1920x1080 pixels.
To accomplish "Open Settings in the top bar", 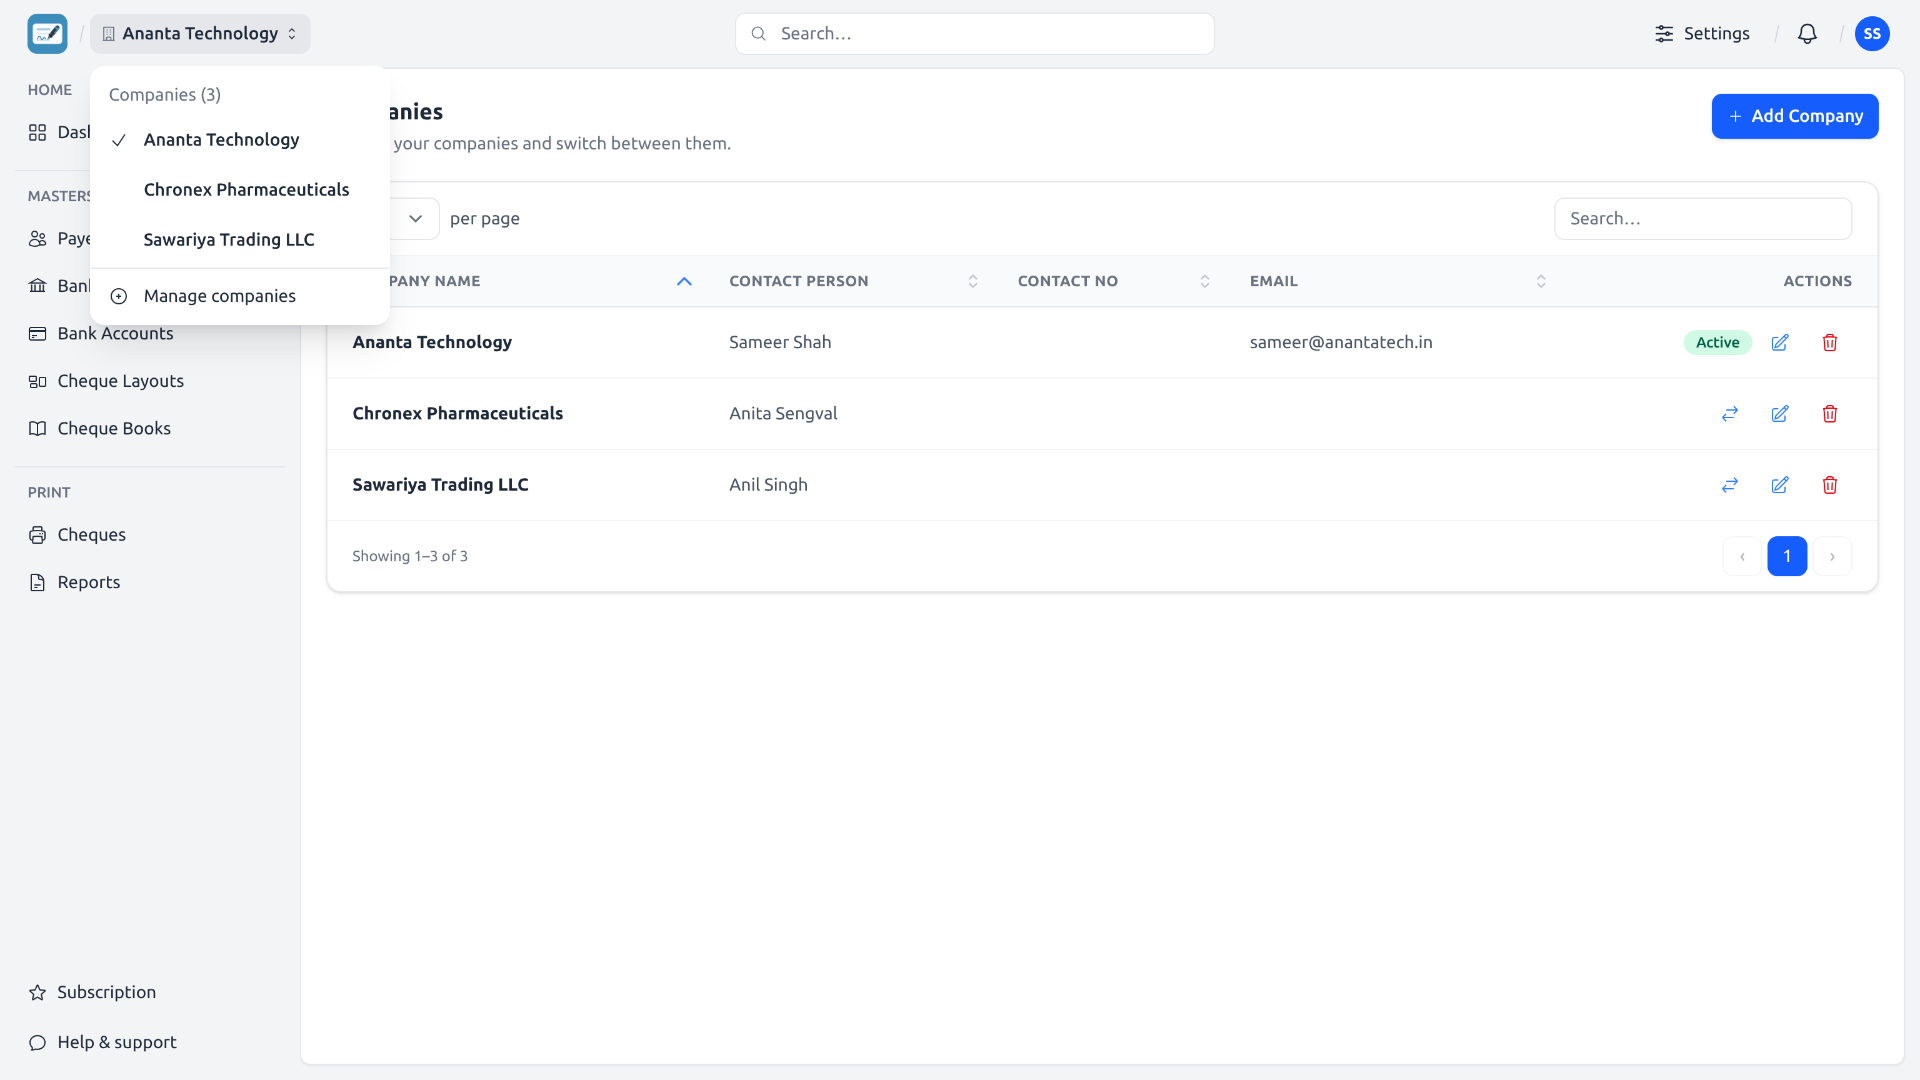I will (x=1702, y=34).
